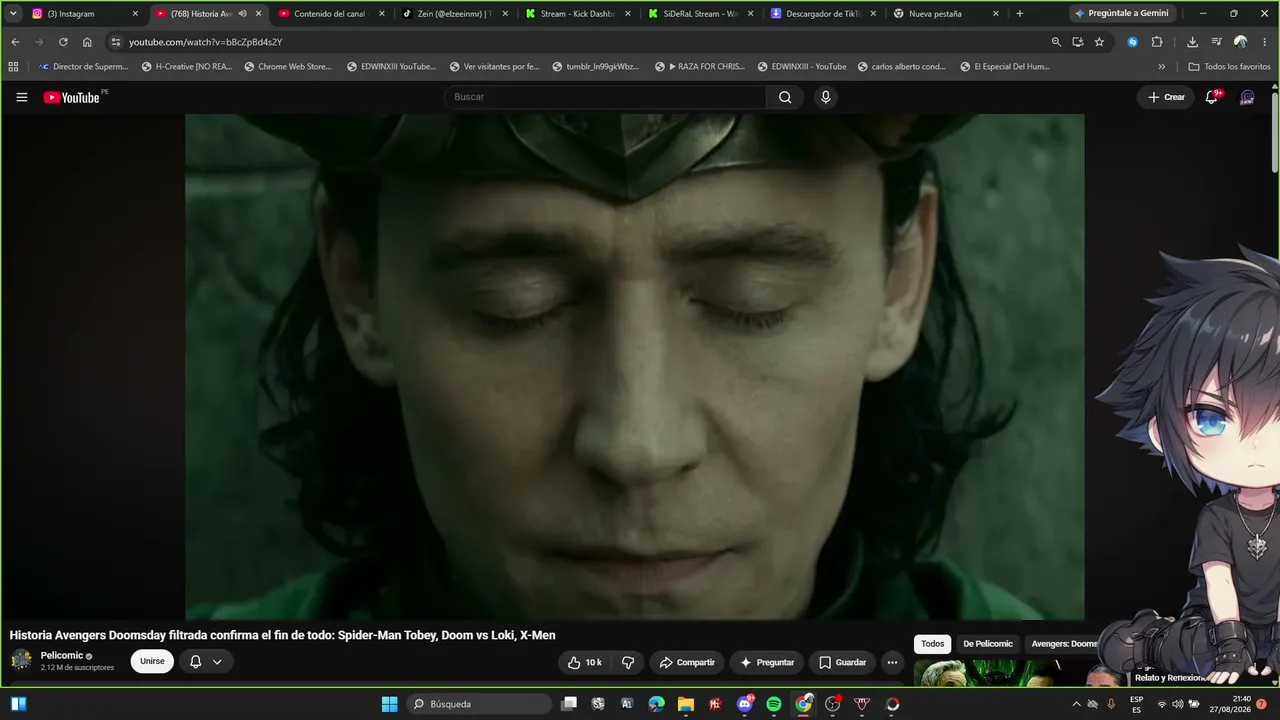Open the YouTube account avatar menu
Viewport: 1280px width, 720px height.
[1247, 97]
